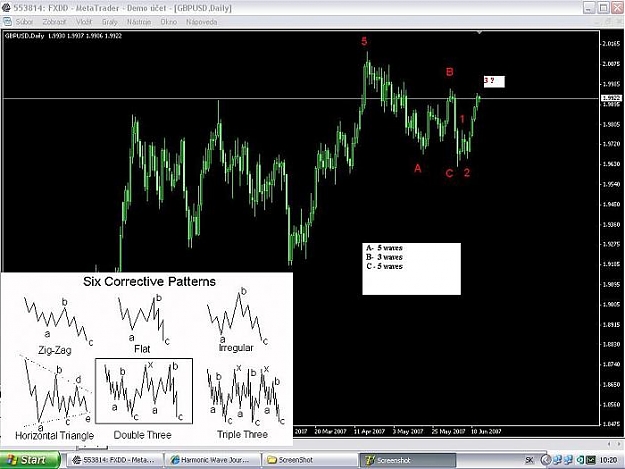Click the Zig-Zag pattern diagram

pos(58,320)
